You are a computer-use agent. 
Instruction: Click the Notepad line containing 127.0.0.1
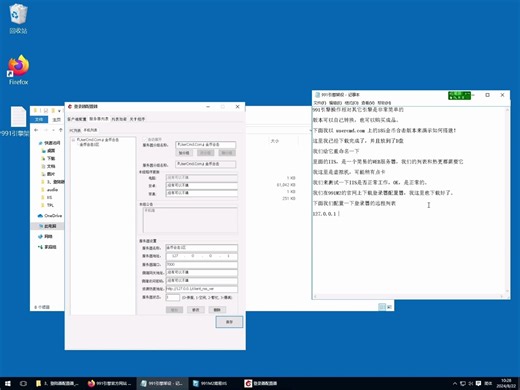coord(325,214)
